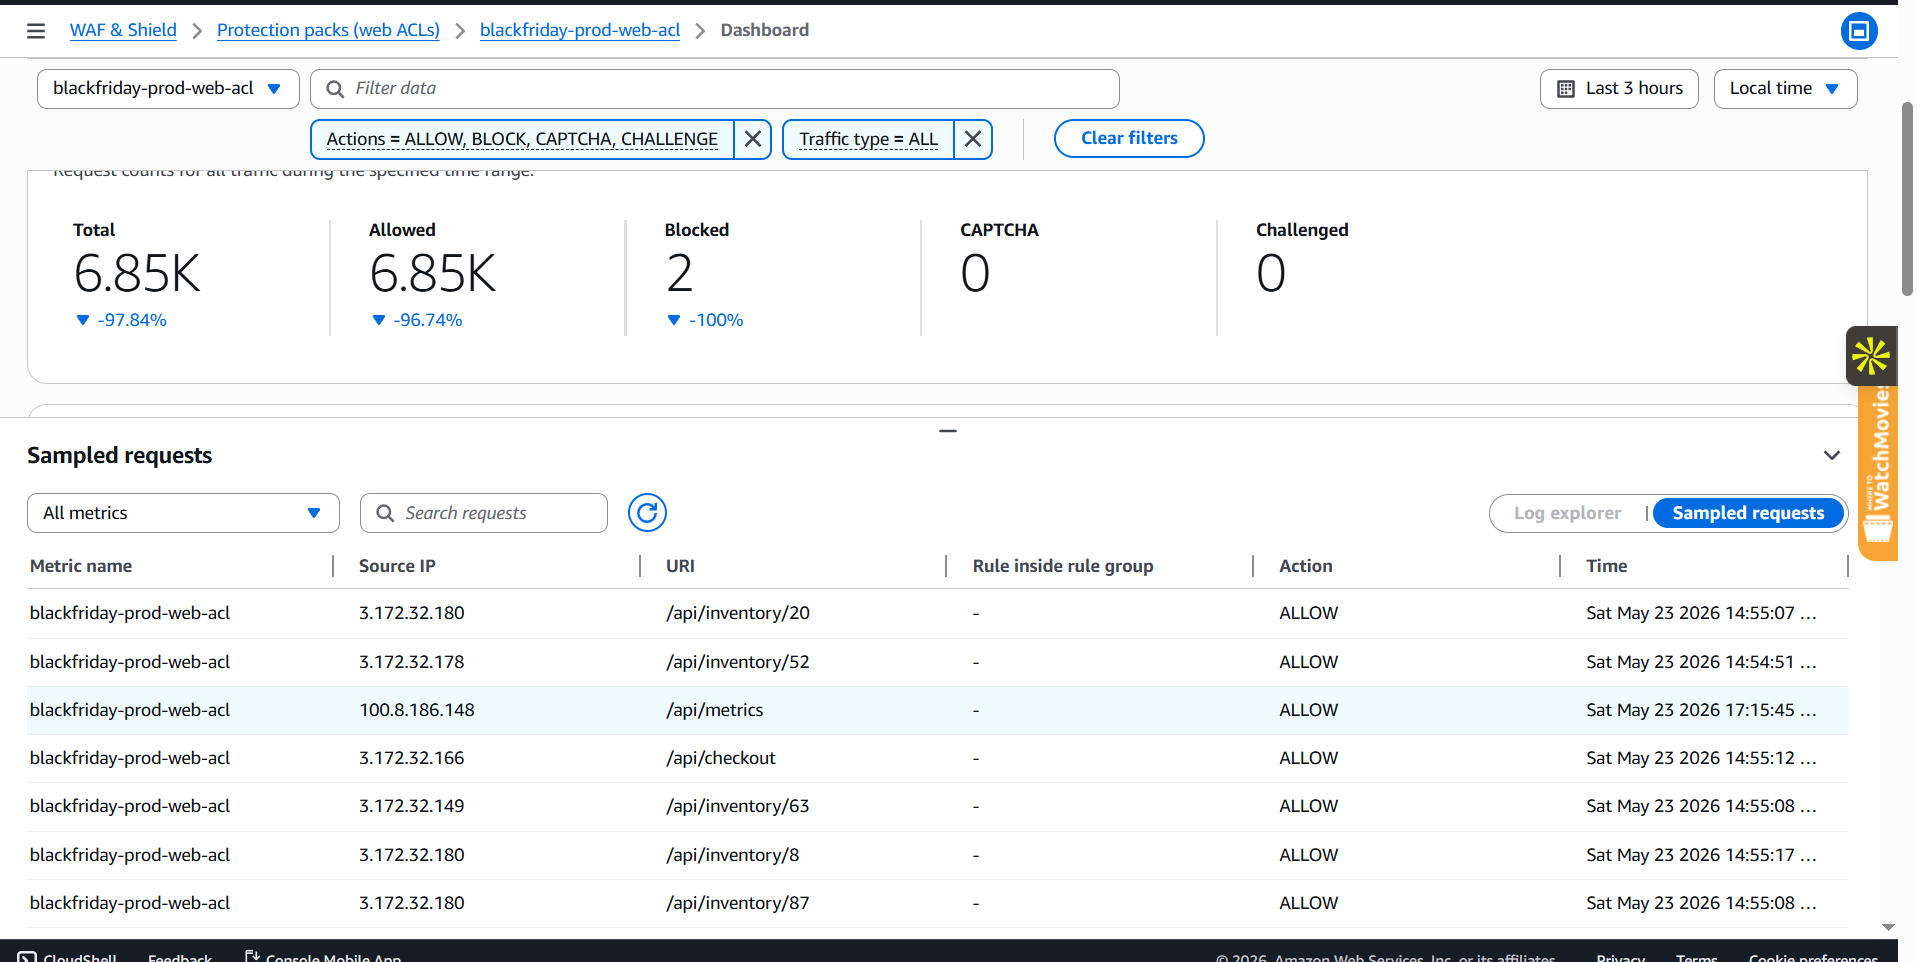Click the Time column header
This screenshot has height=962, width=1917.
[1607, 566]
